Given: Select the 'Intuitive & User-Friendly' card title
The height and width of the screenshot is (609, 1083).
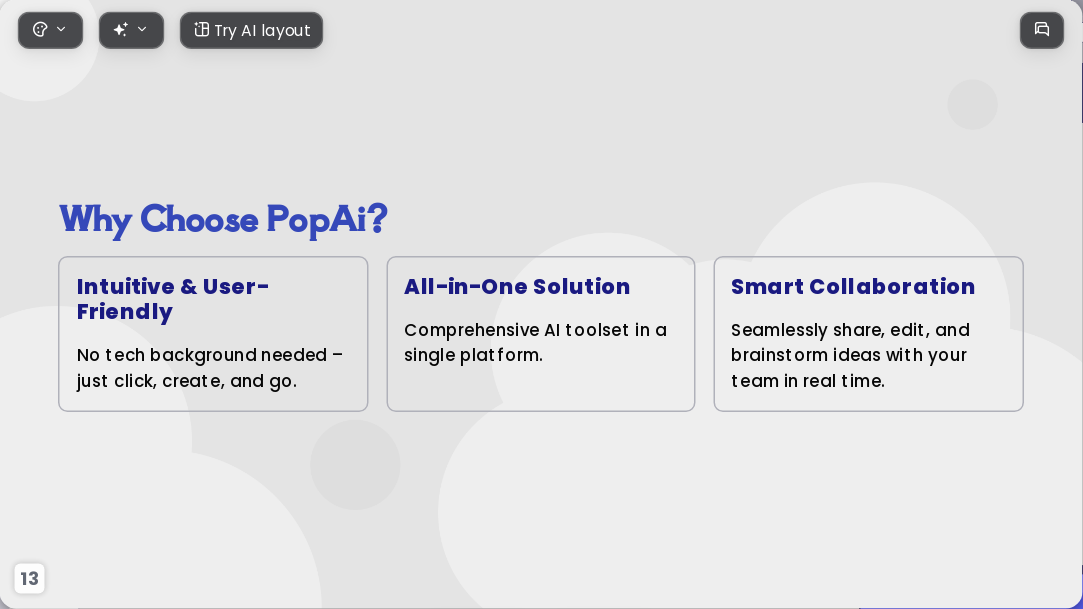Looking at the screenshot, I should pyautogui.click(x=173, y=299).
